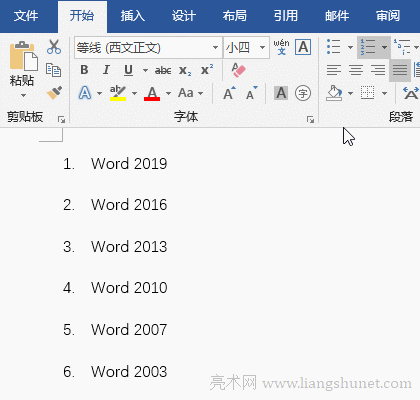Open borders dropdown arrow
420x400 pixels.
click(384, 93)
